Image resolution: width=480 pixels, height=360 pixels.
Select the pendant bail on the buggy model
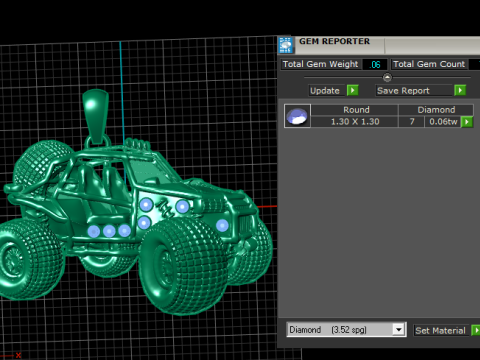click(x=96, y=115)
